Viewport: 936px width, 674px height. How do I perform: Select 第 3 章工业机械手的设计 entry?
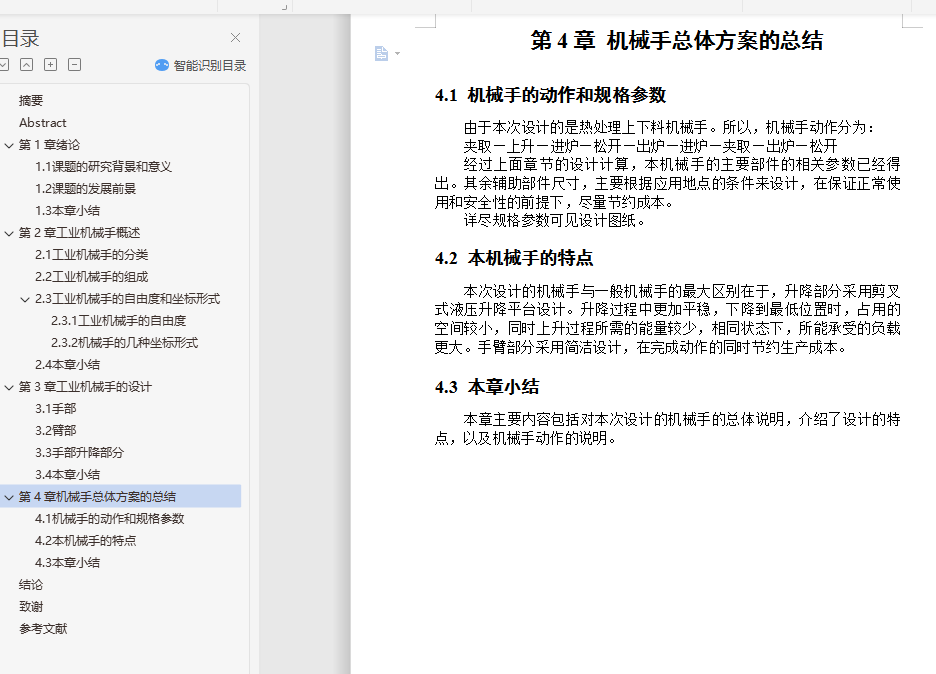coord(85,387)
